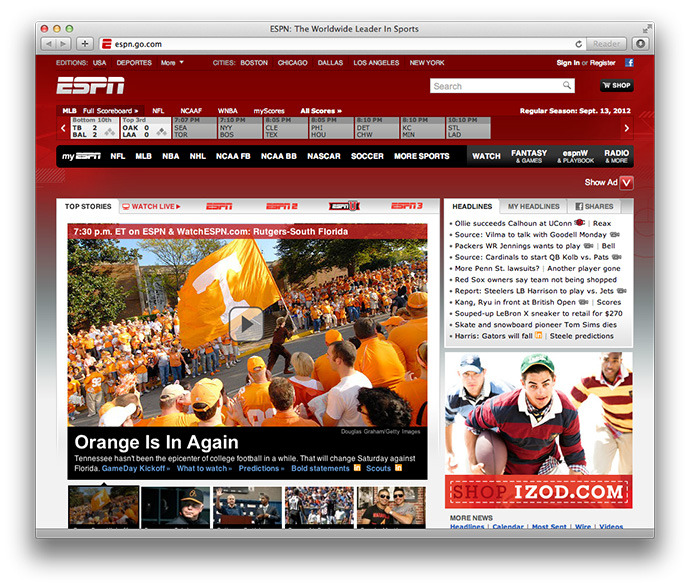The height and width of the screenshot is (588, 690).
Task: Click video icon beside Vilma Goodell headline
Action: pyautogui.click(x=615, y=235)
